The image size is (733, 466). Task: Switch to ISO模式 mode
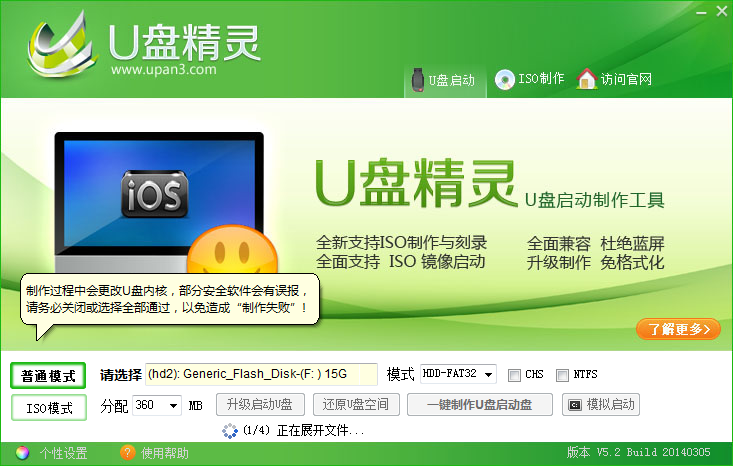click(49, 408)
